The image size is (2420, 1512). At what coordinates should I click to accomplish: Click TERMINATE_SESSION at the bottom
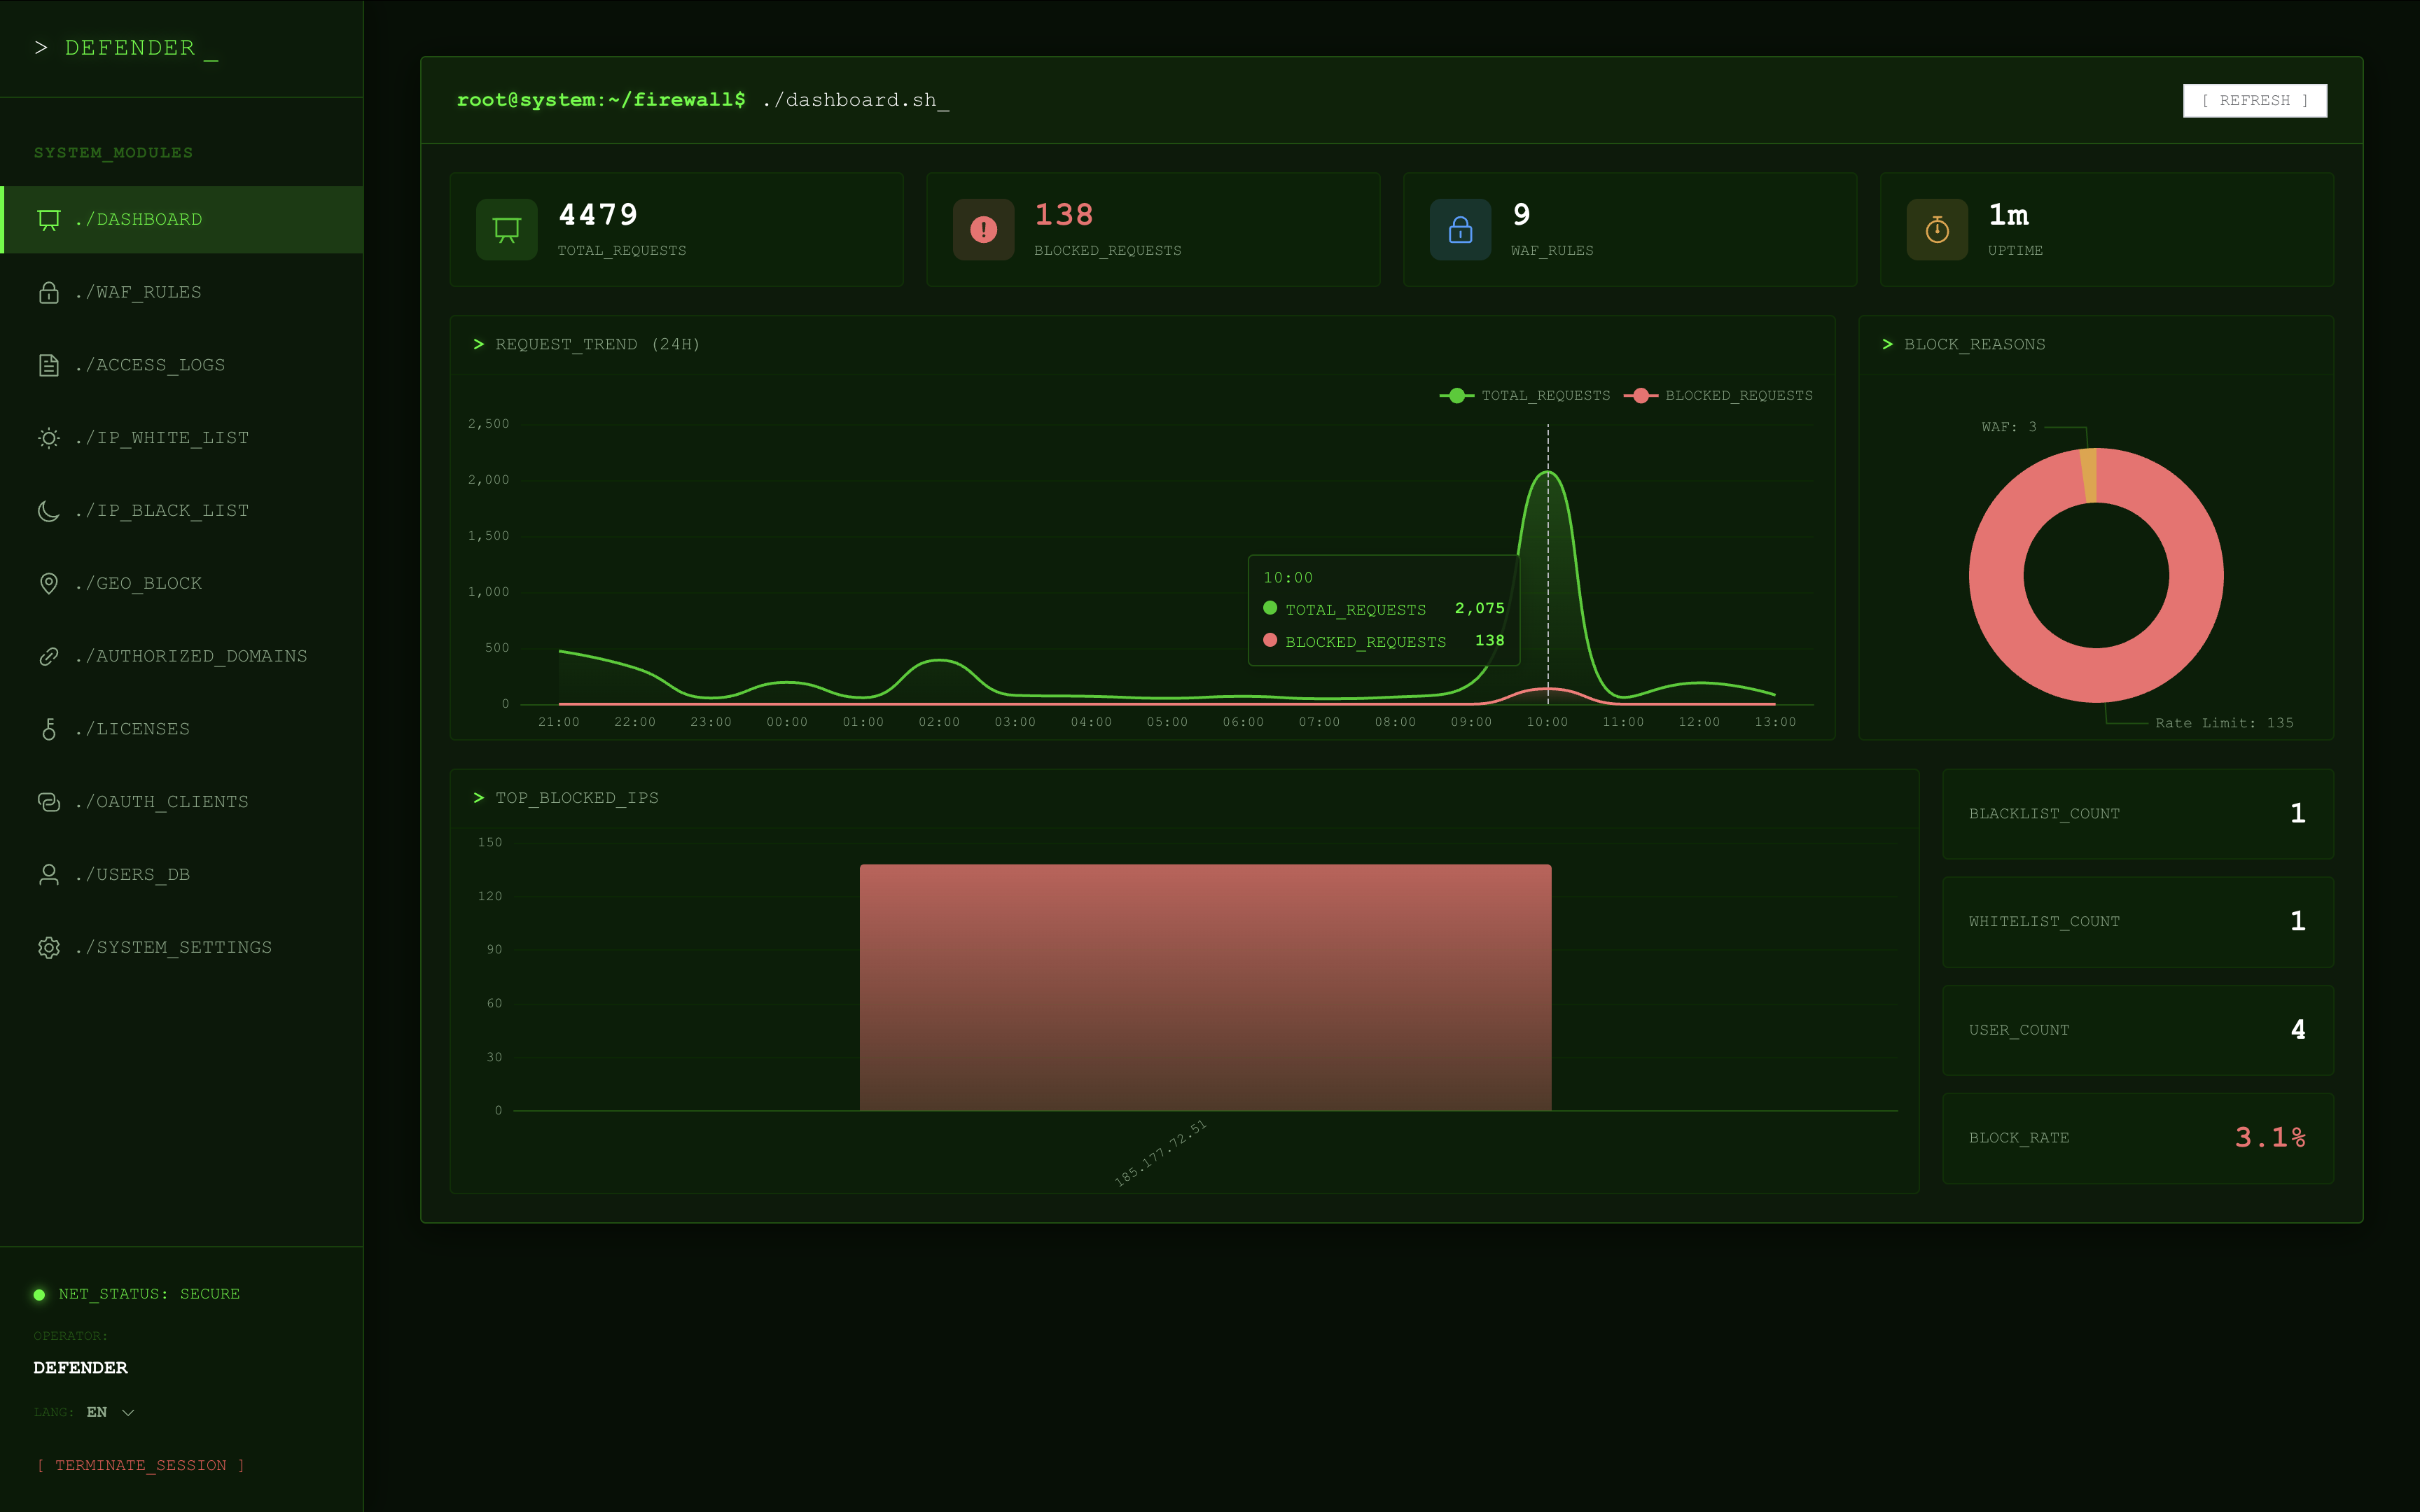[x=141, y=1465]
